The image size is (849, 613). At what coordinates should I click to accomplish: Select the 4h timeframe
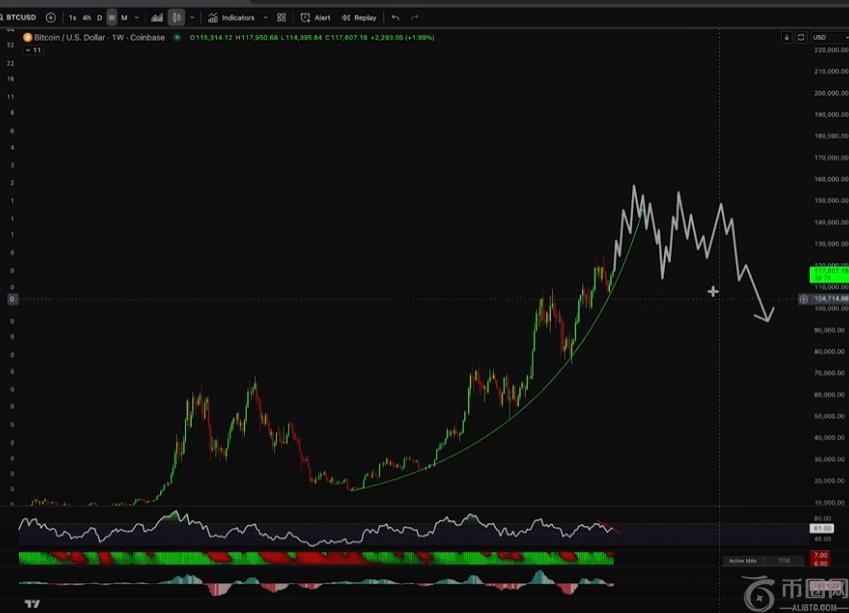[86, 17]
